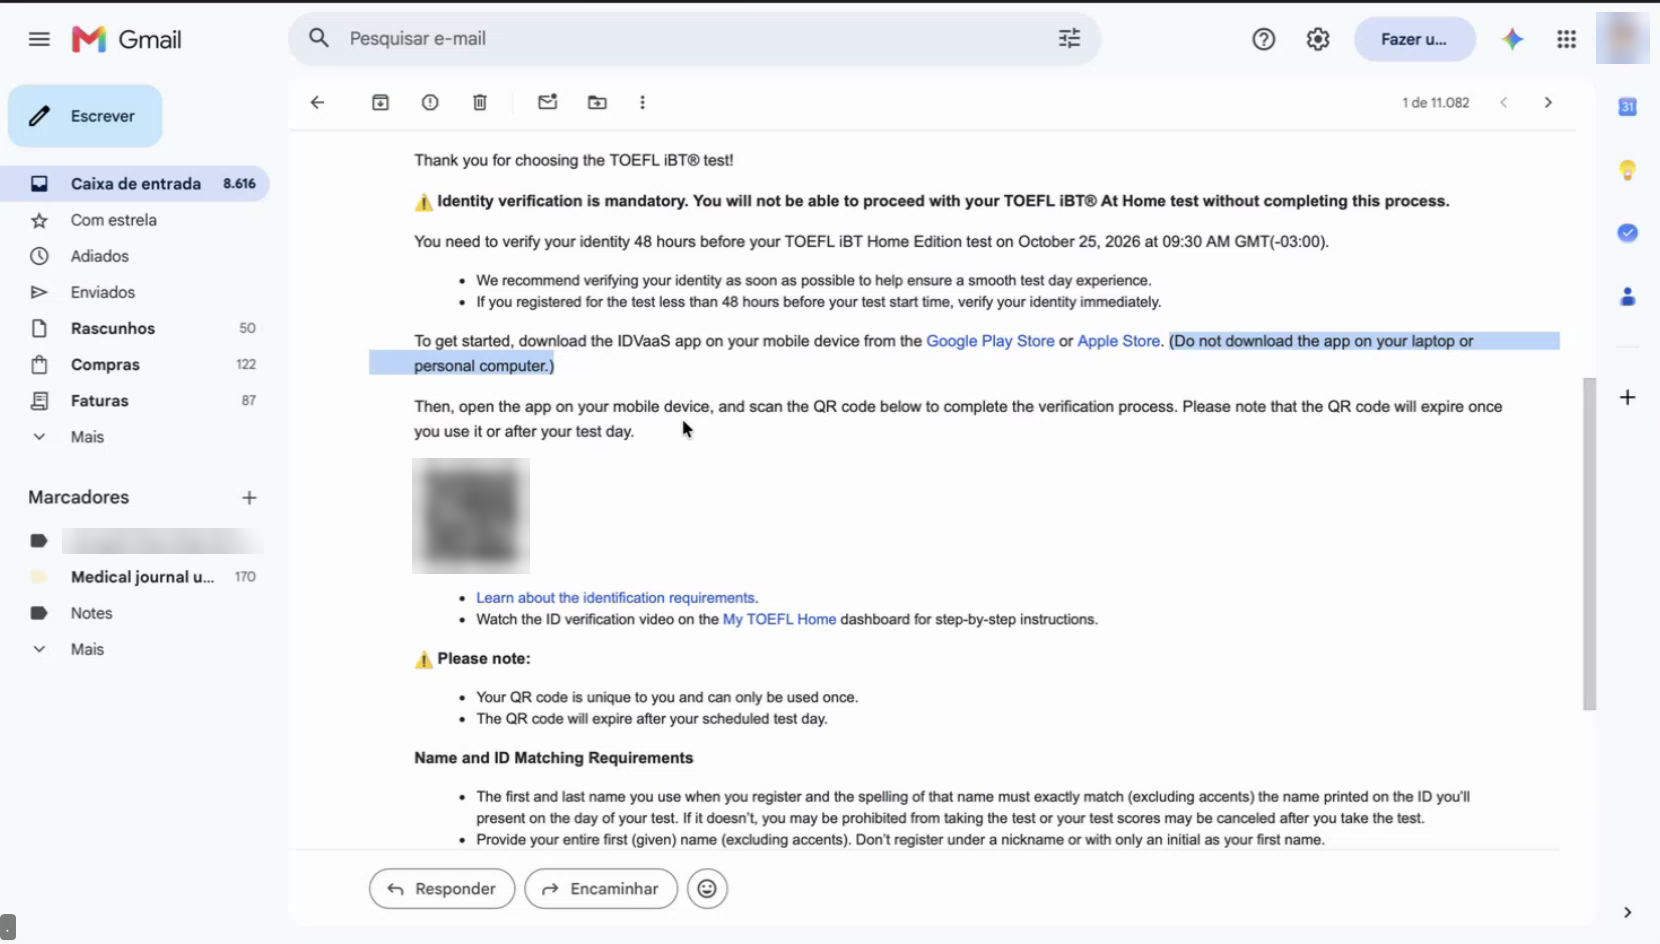
Task: Open Rascunhos folder
Action: [135, 328]
